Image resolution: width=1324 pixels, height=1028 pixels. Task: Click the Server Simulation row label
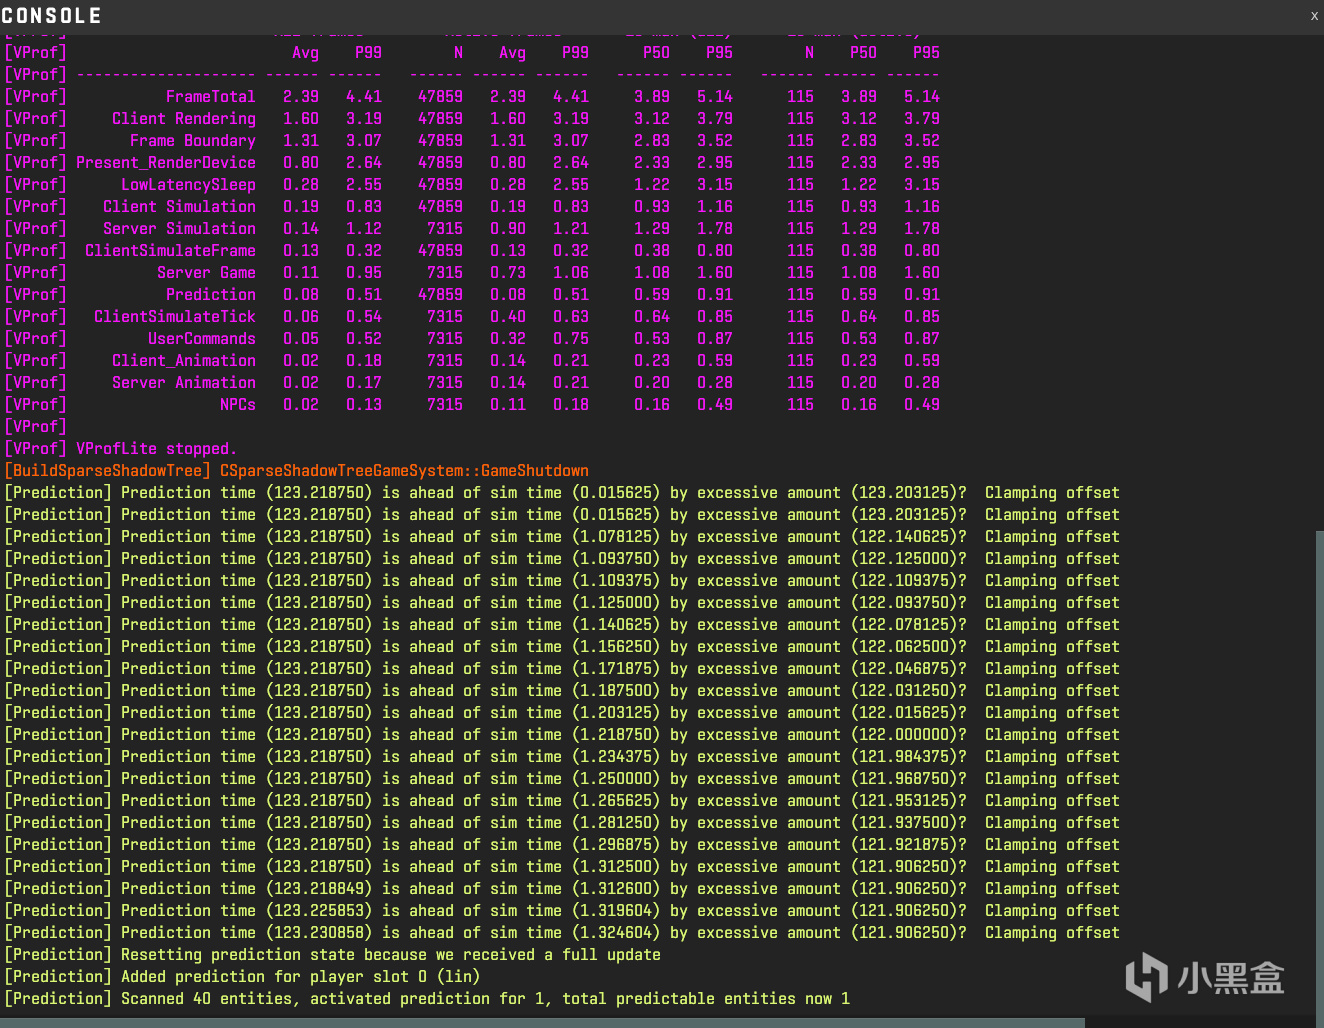click(179, 229)
